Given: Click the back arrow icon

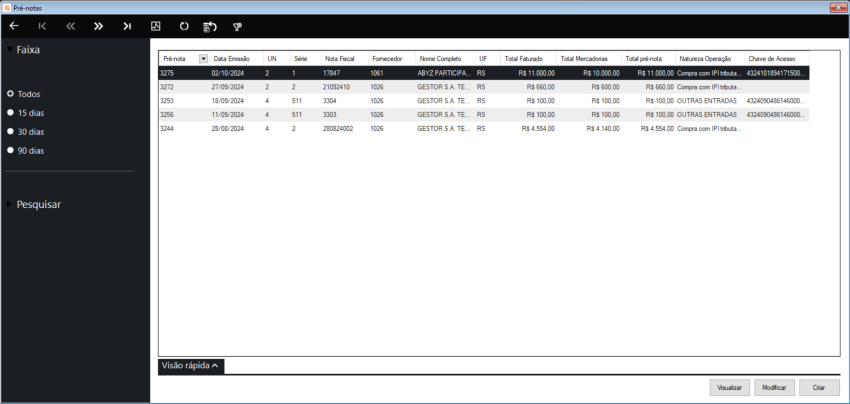Looking at the screenshot, I should point(15,26).
